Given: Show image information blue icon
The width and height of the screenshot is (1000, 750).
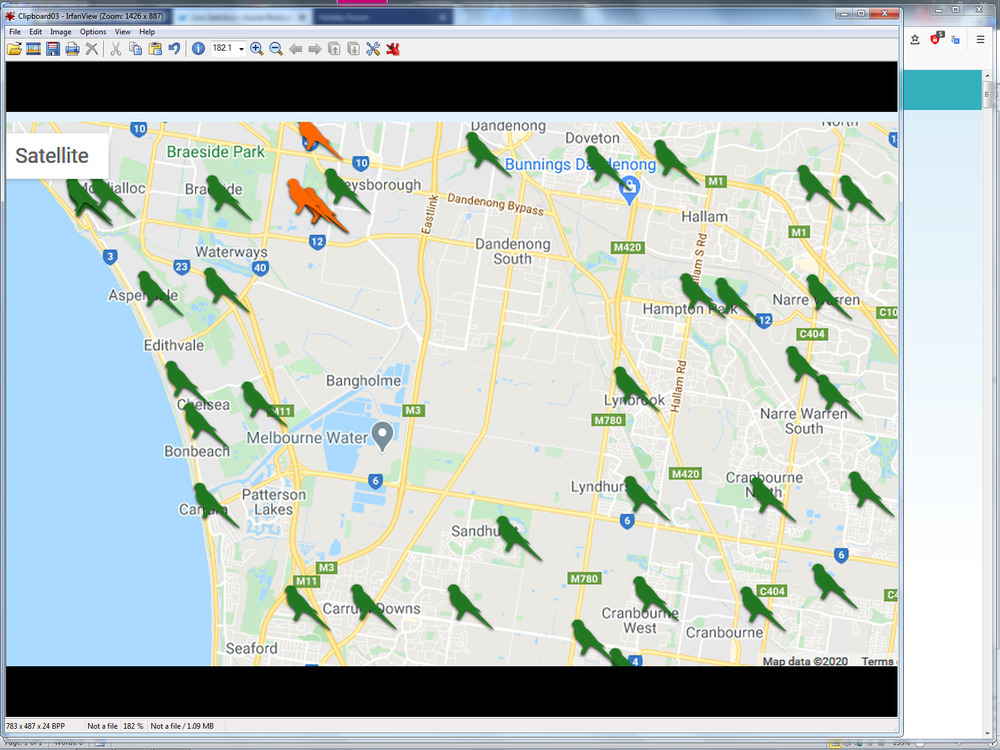Looking at the screenshot, I should pos(198,49).
